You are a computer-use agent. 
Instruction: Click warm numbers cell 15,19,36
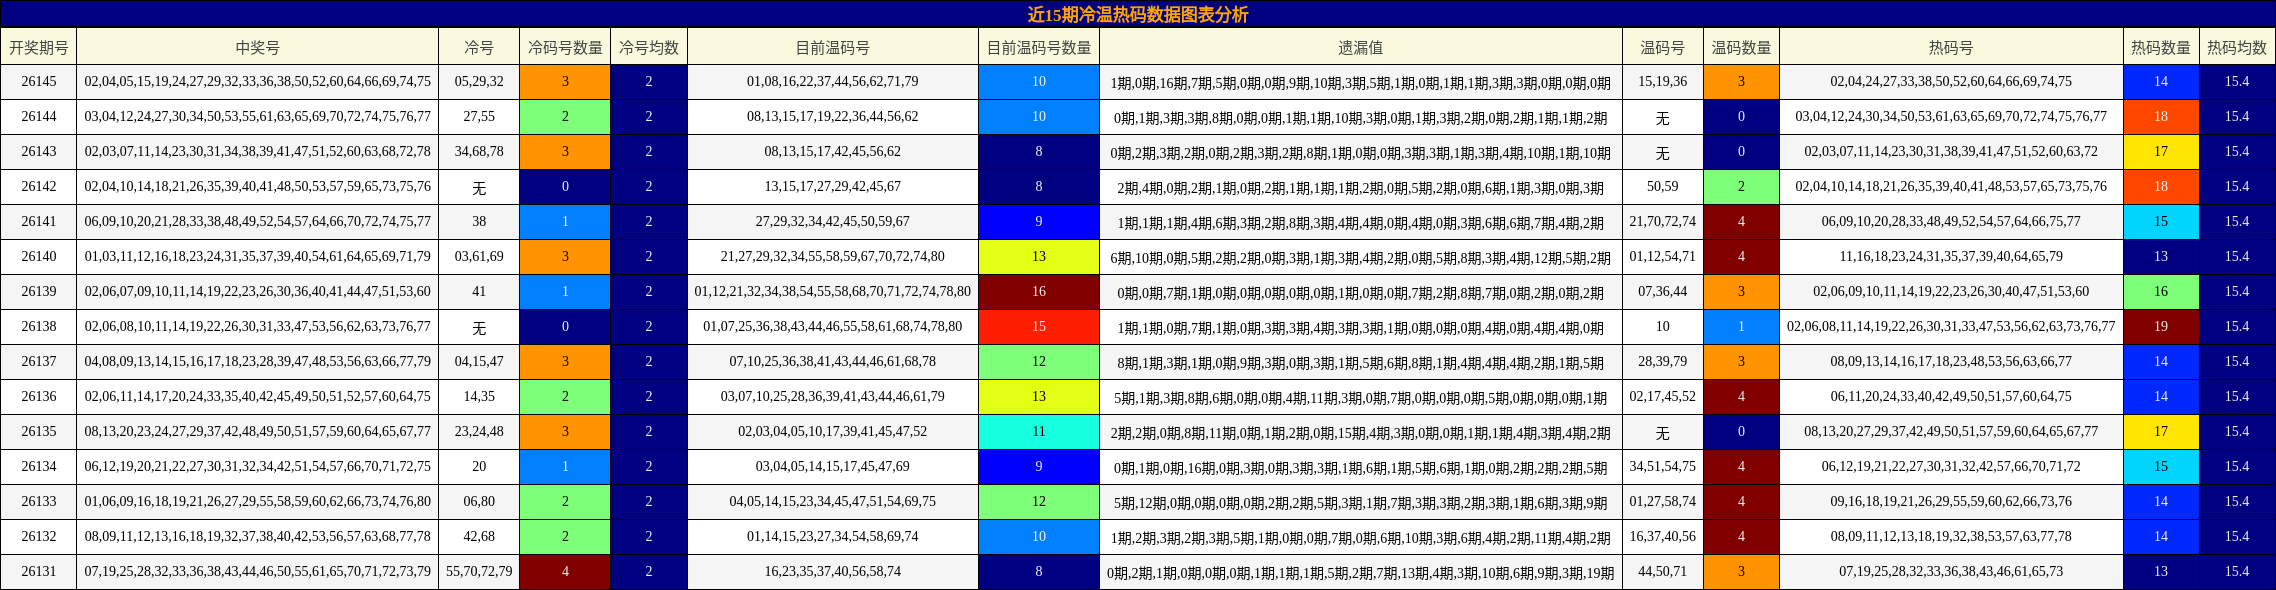[x=1663, y=82]
